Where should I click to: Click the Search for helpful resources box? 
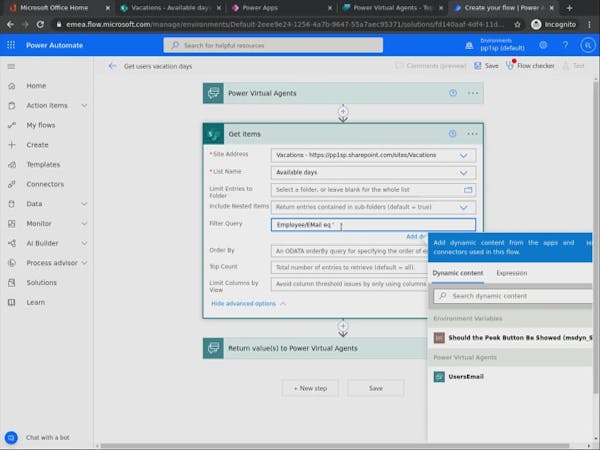273,45
